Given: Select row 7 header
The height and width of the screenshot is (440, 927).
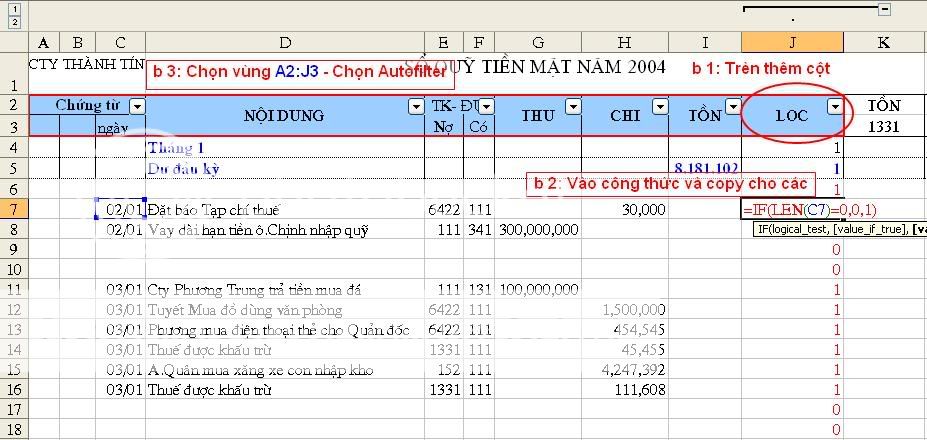Looking at the screenshot, I should tap(14, 209).
